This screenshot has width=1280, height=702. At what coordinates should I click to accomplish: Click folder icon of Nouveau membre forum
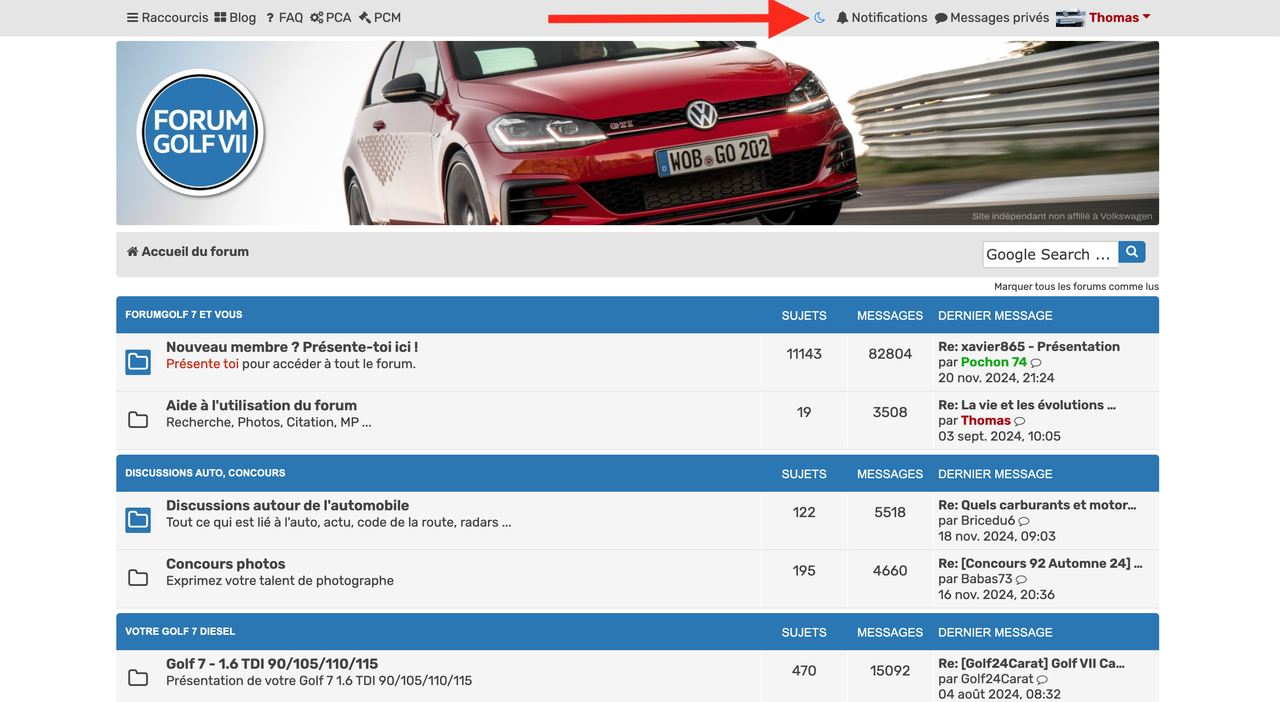click(x=138, y=361)
